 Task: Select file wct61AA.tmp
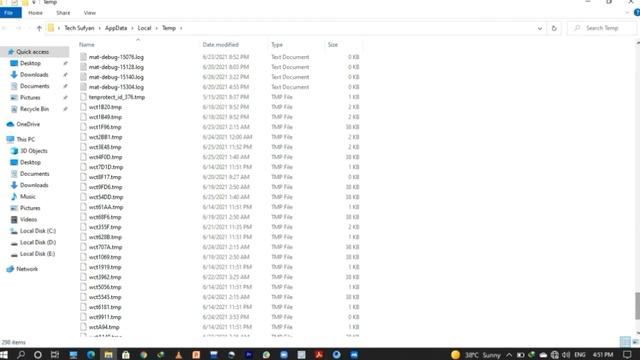point(106,207)
